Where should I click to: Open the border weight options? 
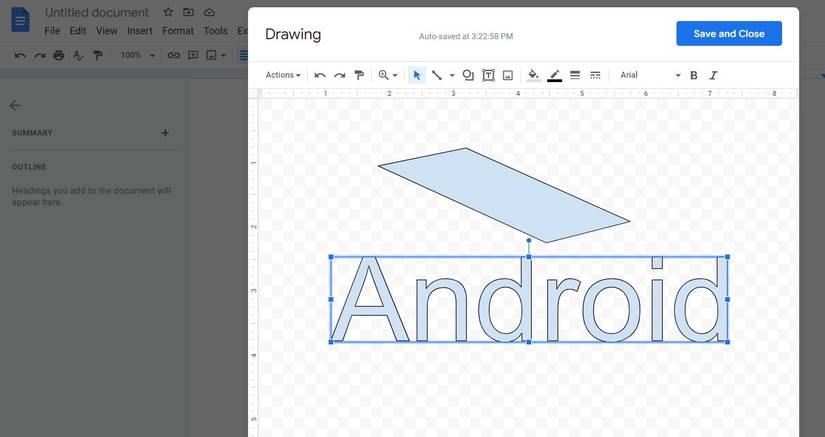(575, 75)
